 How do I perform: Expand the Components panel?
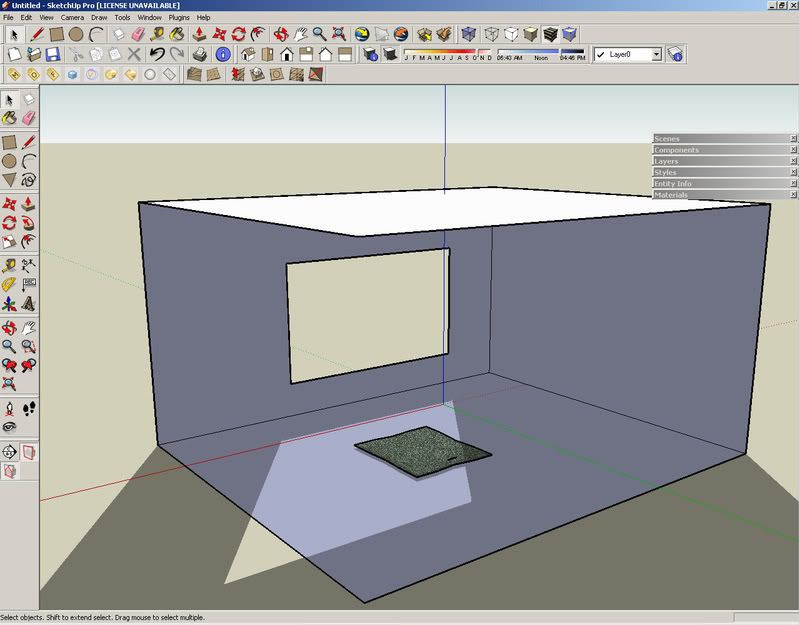(721, 150)
